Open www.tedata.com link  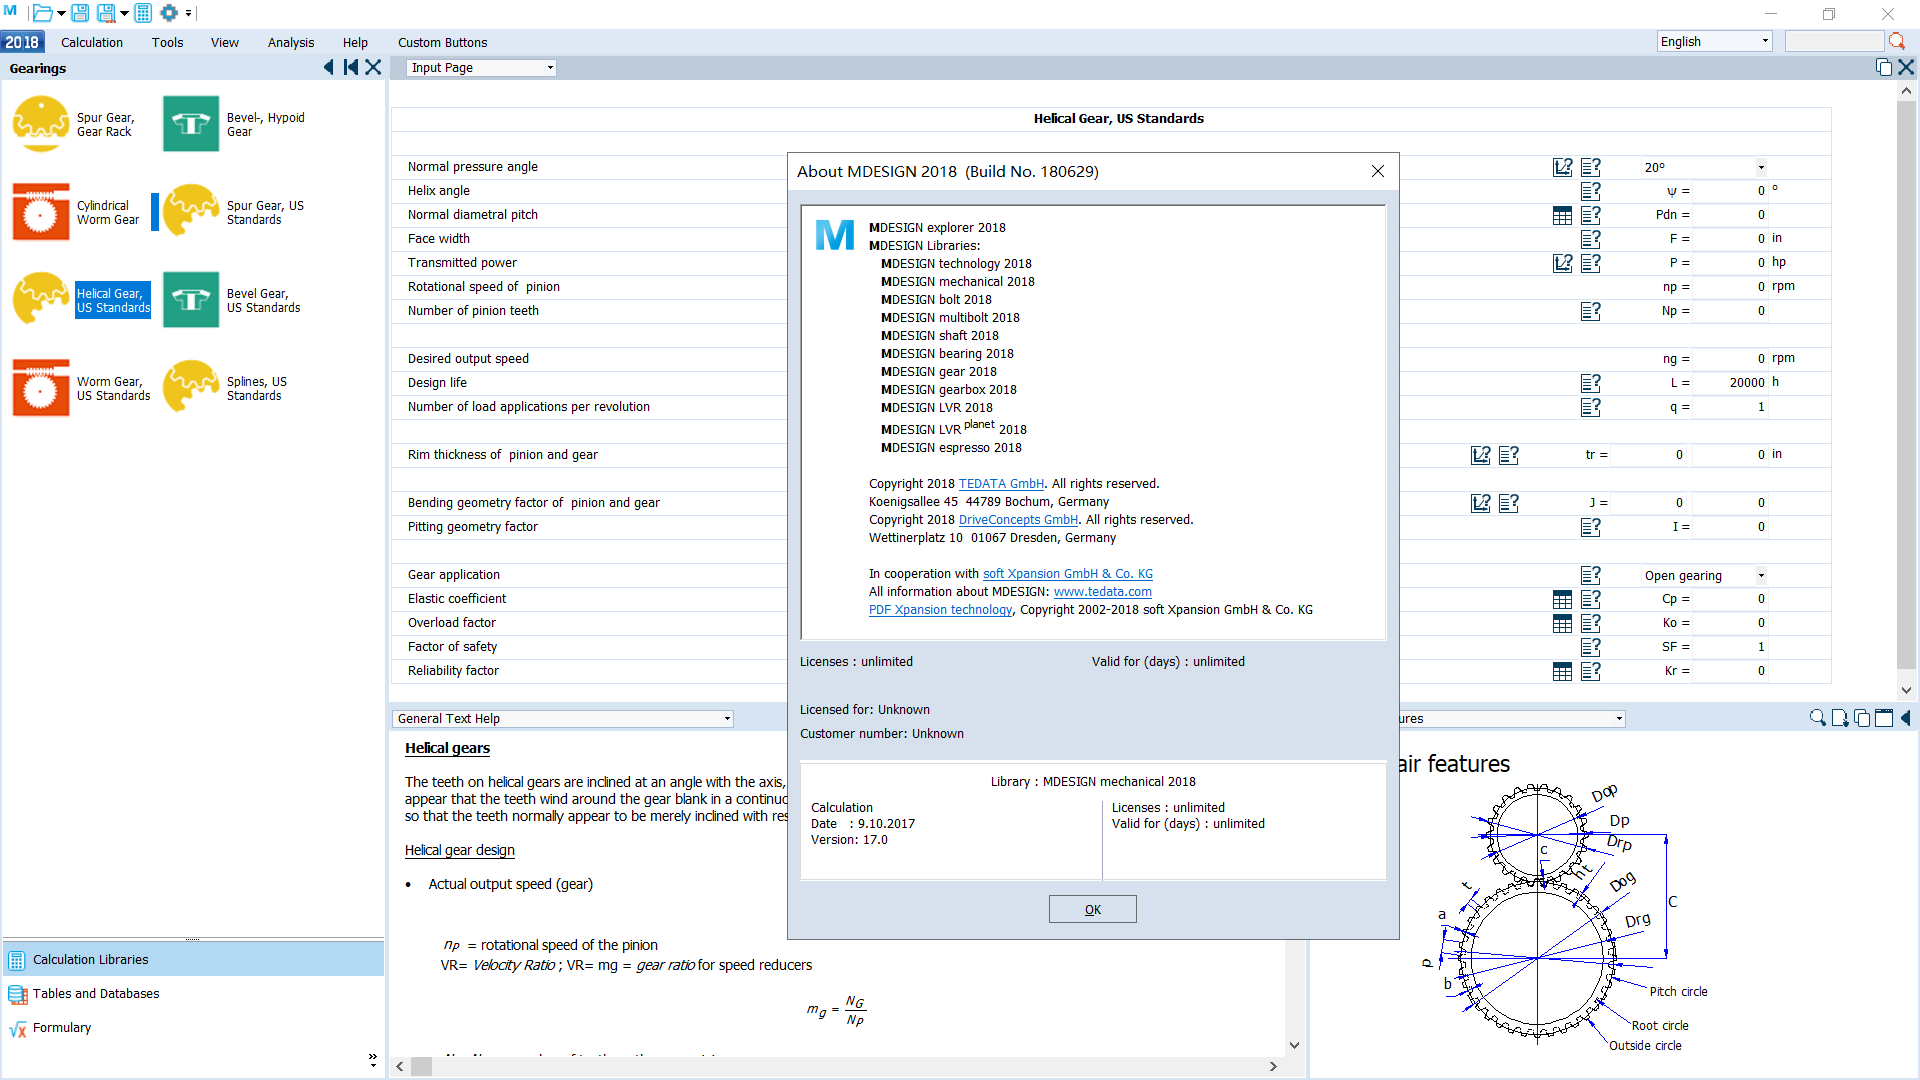1102,592
